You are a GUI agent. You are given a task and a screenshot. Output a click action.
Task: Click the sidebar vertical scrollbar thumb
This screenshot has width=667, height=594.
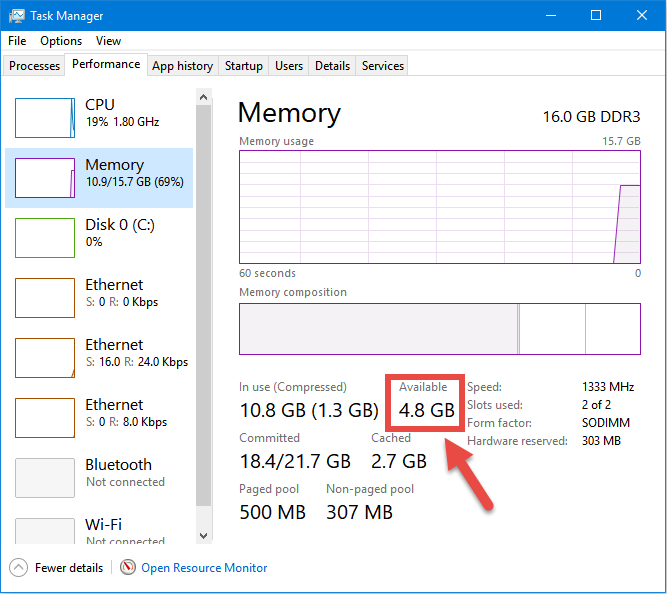click(203, 306)
